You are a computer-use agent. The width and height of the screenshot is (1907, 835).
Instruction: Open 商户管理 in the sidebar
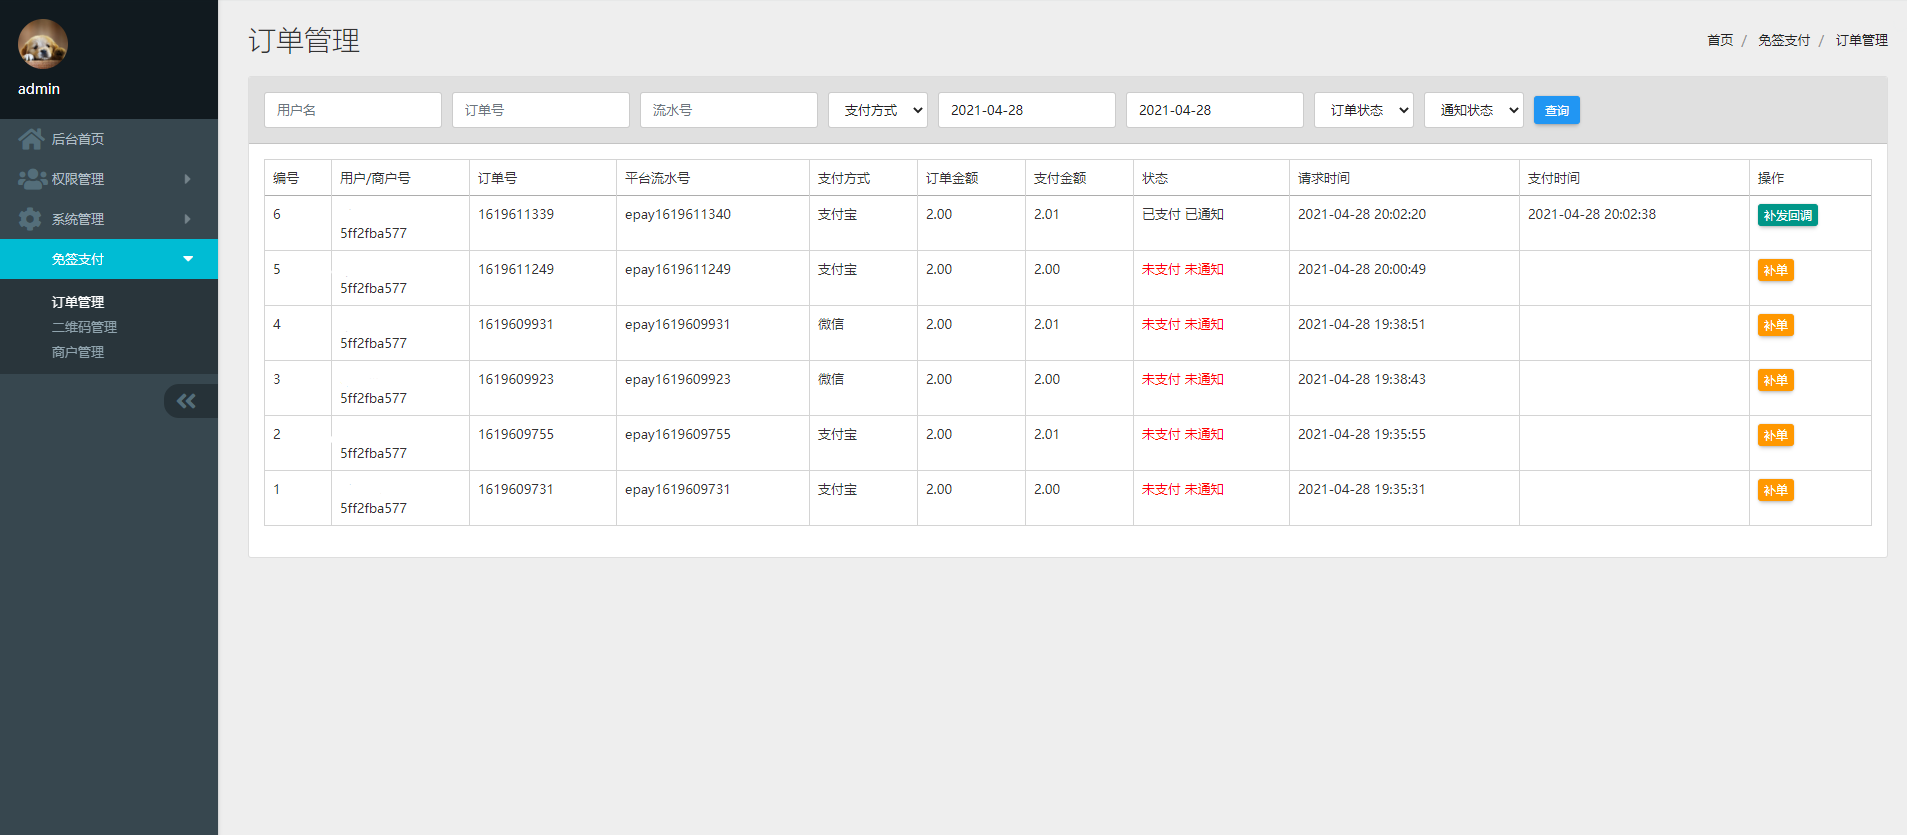78,352
